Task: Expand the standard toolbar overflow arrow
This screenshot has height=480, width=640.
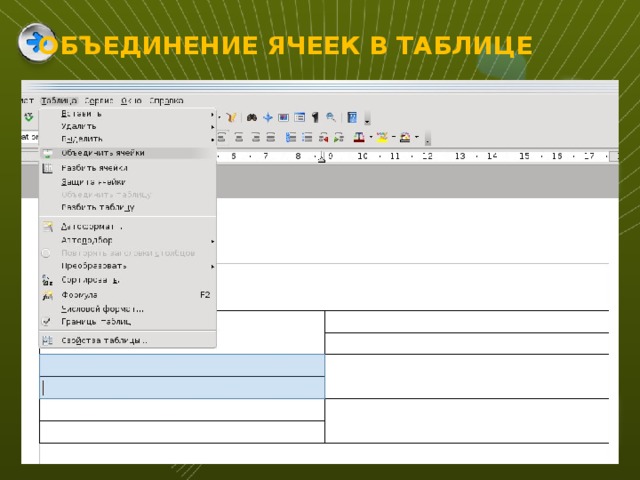Action: click(x=367, y=119)
